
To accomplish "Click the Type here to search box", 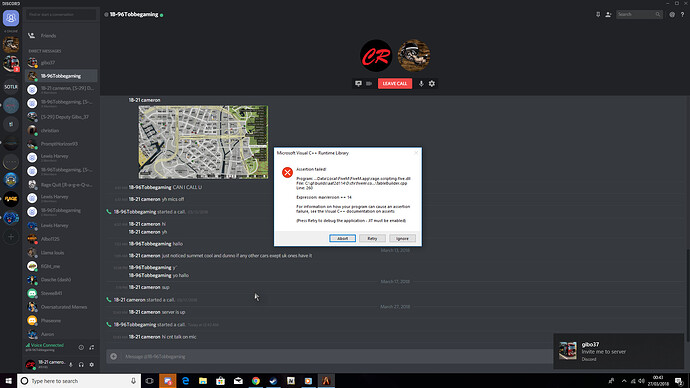I will [x=79, y=381].
